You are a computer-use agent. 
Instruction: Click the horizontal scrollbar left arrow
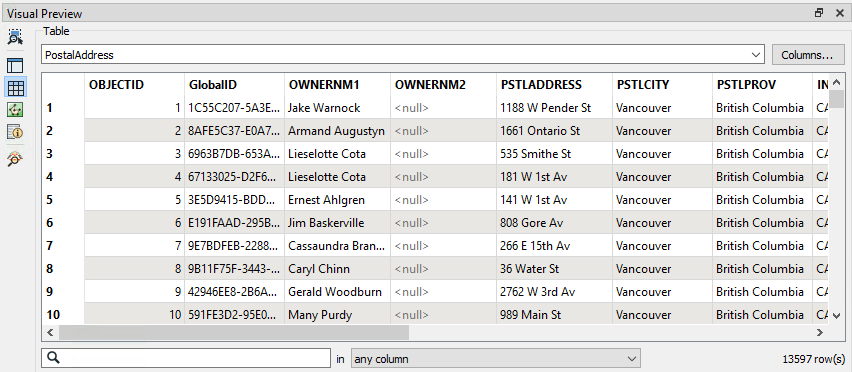pyautogui.click(x=49, y=332)
